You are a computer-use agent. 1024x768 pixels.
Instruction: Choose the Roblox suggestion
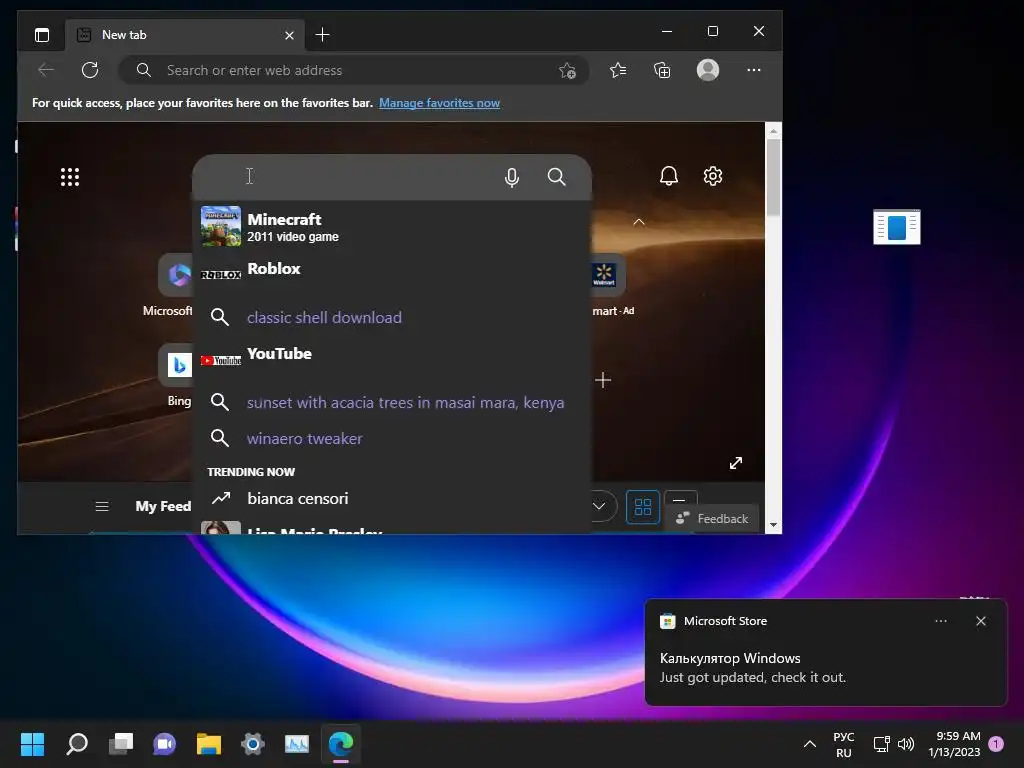coord(392,274)
